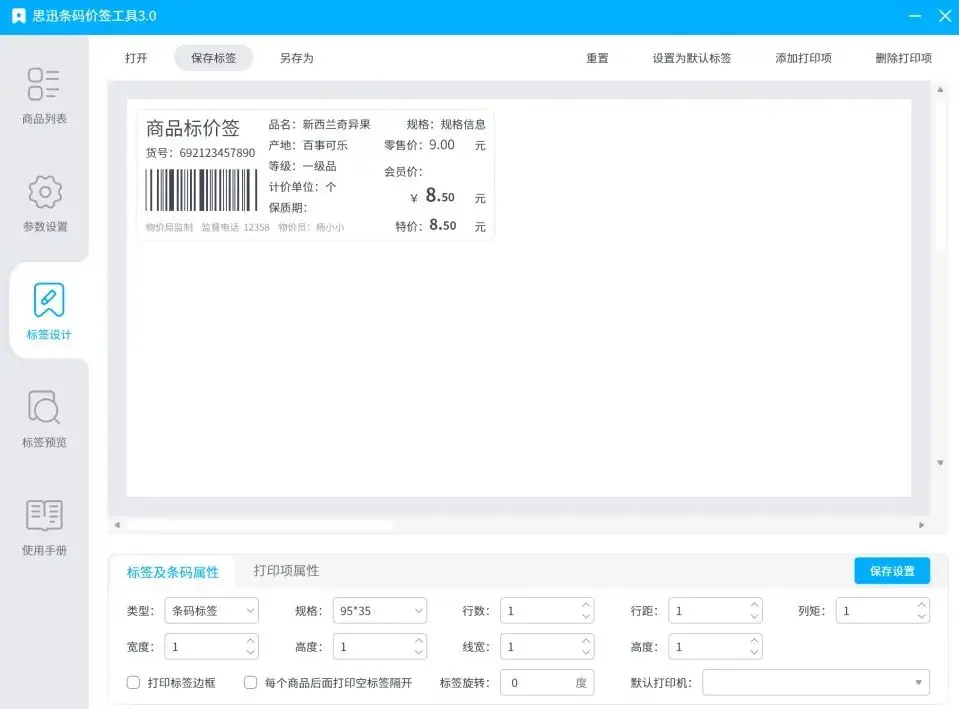Go to 参数设置 settings gear

pos(45,203)
